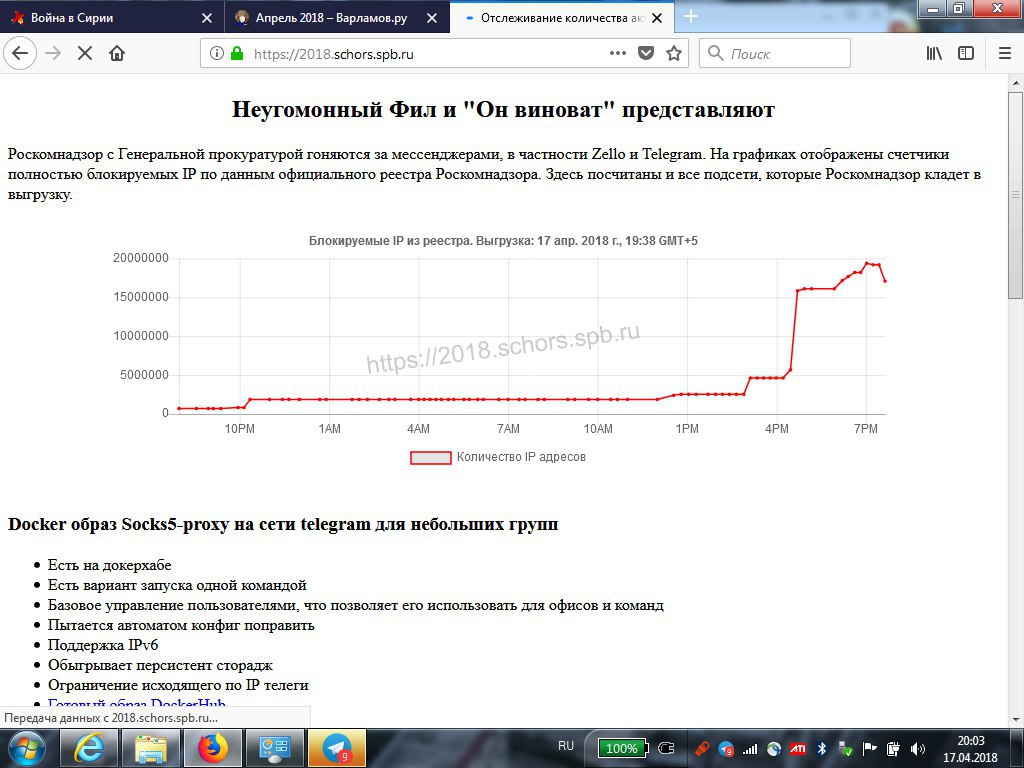Close the Апрель 2018 Варламов.ру tab
The image size is (1024, 768).
[432, 18]
